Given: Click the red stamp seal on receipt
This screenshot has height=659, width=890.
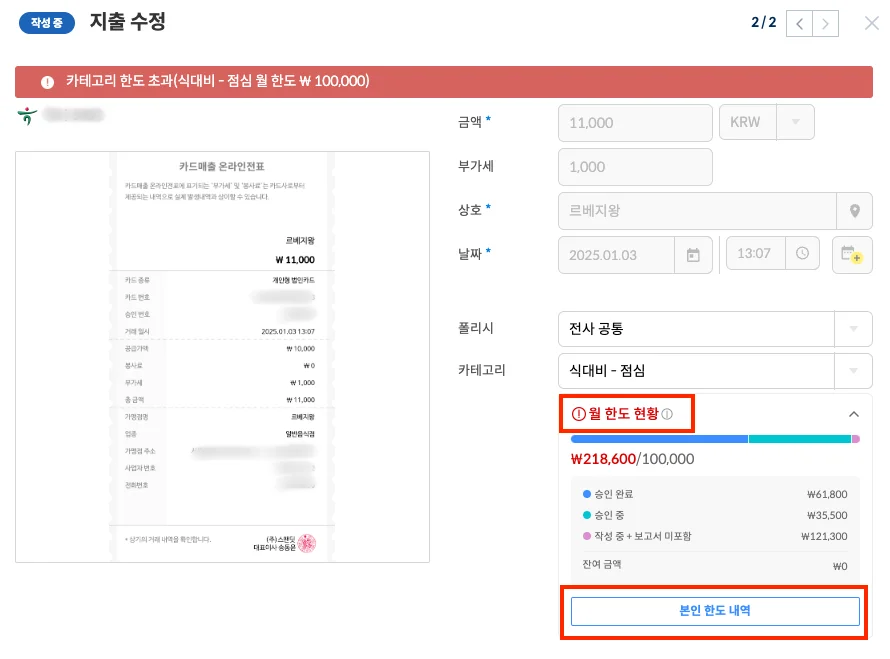Looking at the screenshot, I should (307, 543).
